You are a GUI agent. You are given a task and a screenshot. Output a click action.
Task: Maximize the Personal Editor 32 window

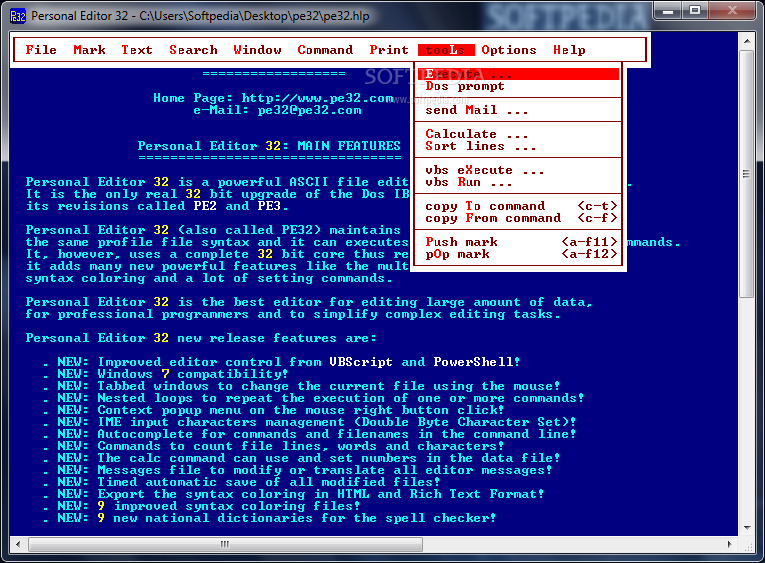(x=695, y=11)
